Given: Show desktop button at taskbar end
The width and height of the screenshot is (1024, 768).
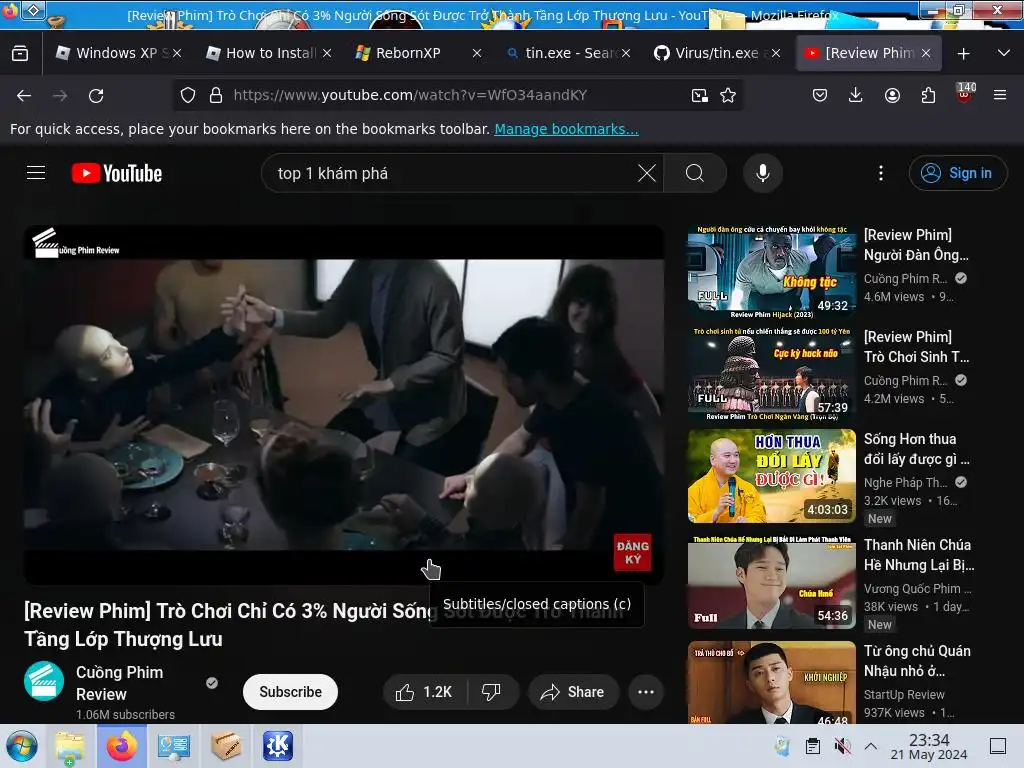Looking at the screenshot, I should pyautogui.click(x=998, y=746).
